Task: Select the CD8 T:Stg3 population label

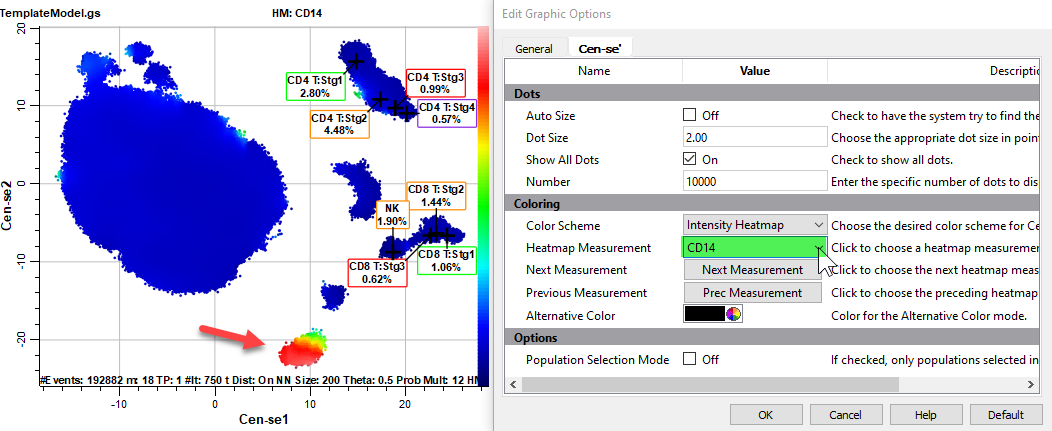Action: pyautogui.click(x=377, y=273)
